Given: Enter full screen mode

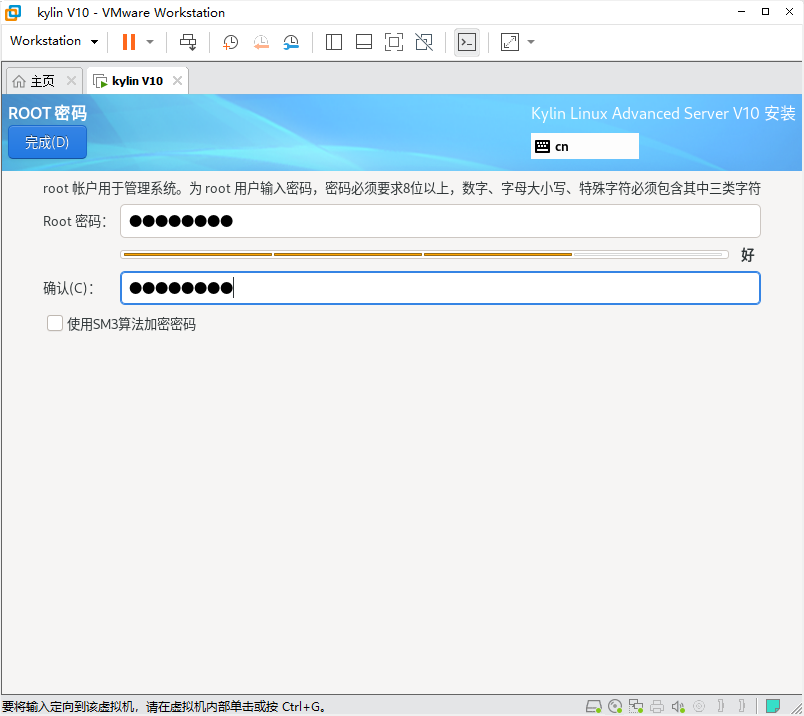Looking at the screenshot, I should (394, 42).
